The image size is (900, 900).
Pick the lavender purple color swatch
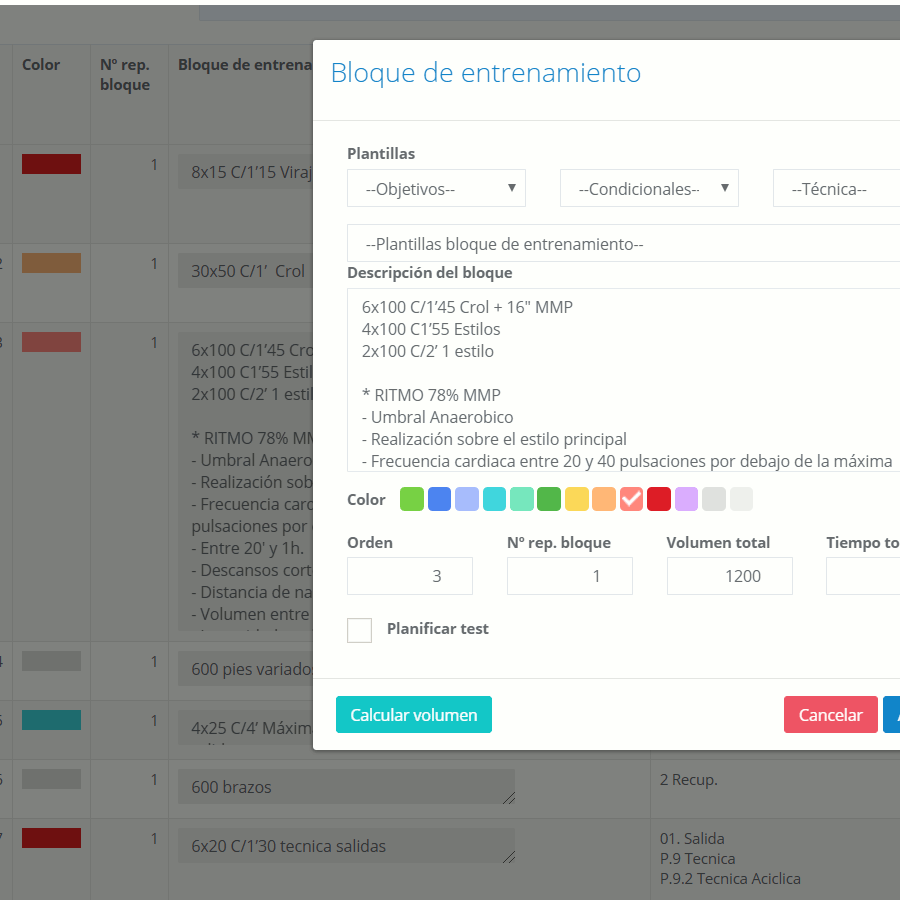click(x=686, y=499)
